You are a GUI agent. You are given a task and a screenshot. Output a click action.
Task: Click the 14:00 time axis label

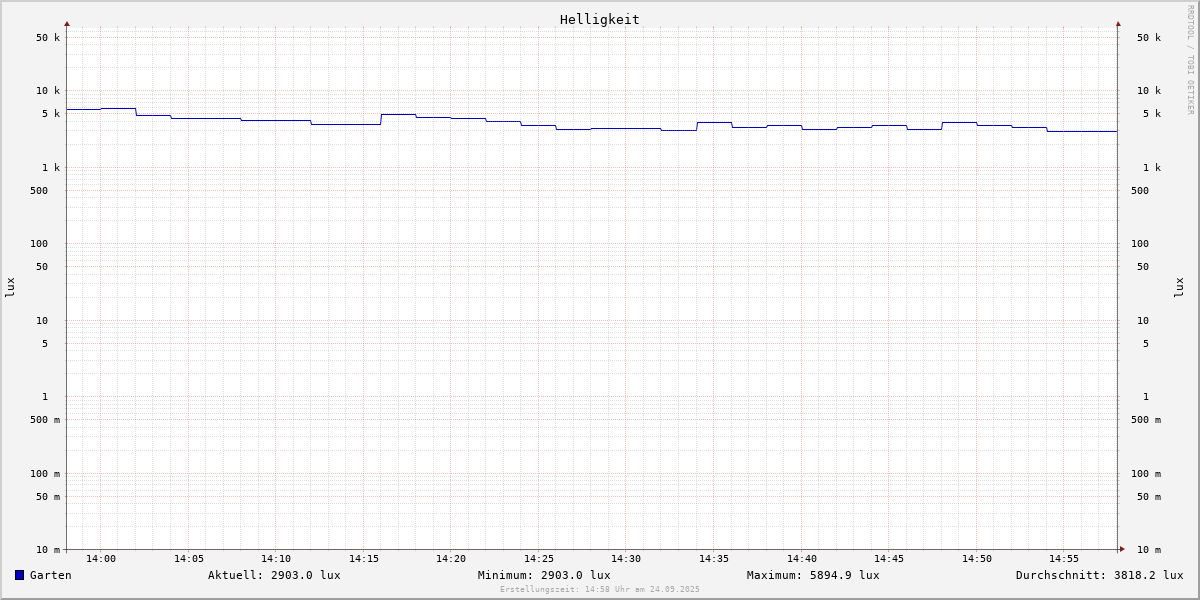[101, 559]
